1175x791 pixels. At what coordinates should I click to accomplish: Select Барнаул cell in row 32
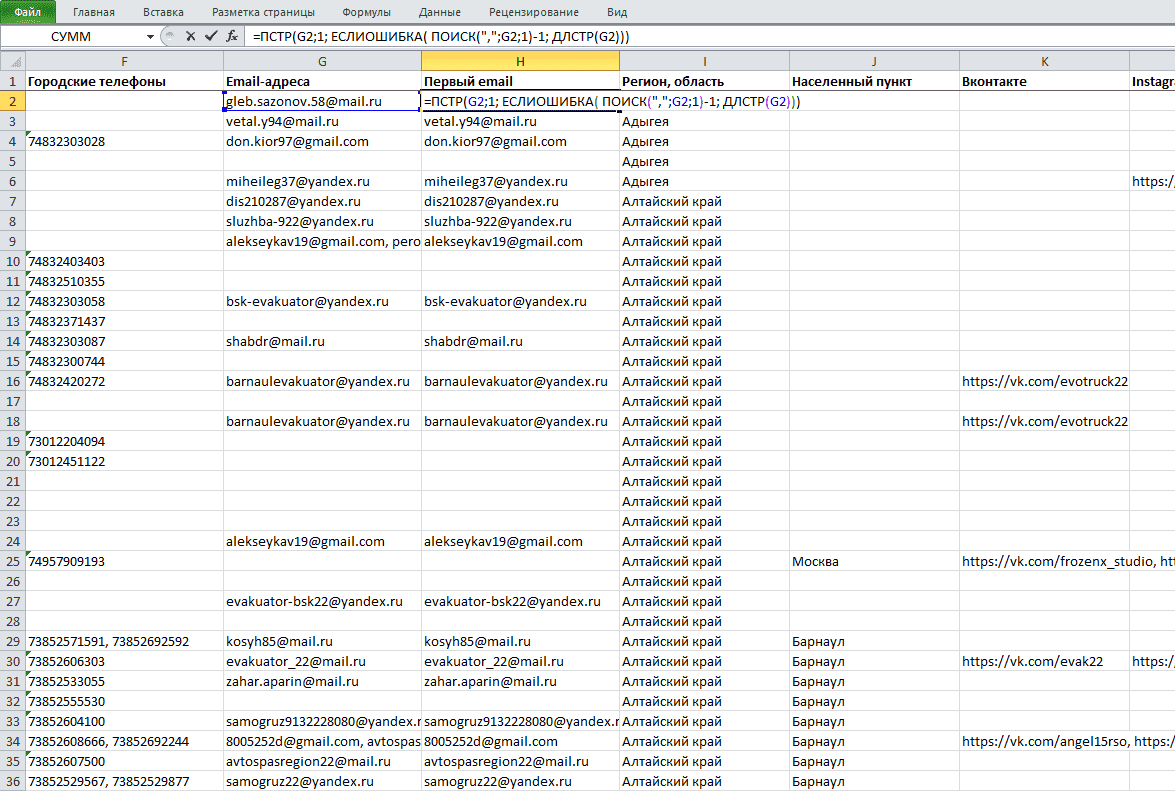874,701
